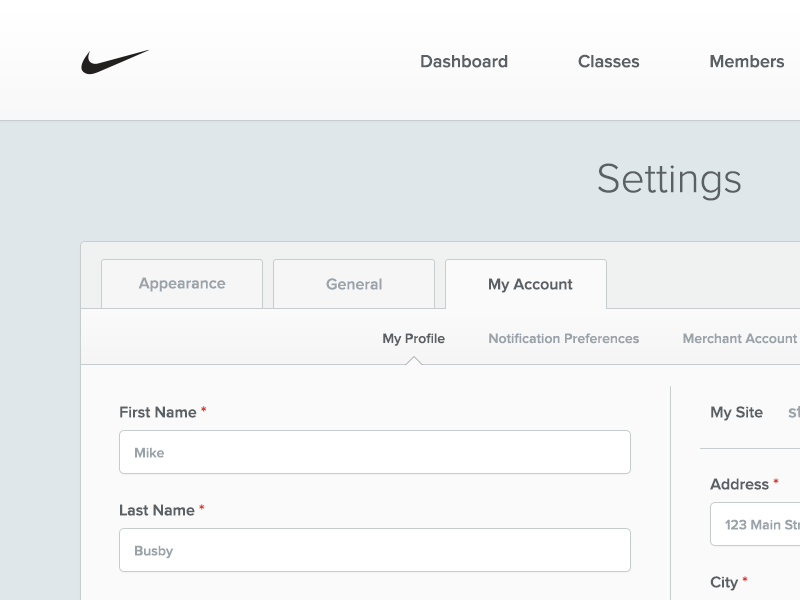Click the Address field label
The height and width of the screenshot is (600, 800).
tap(739, 484)
